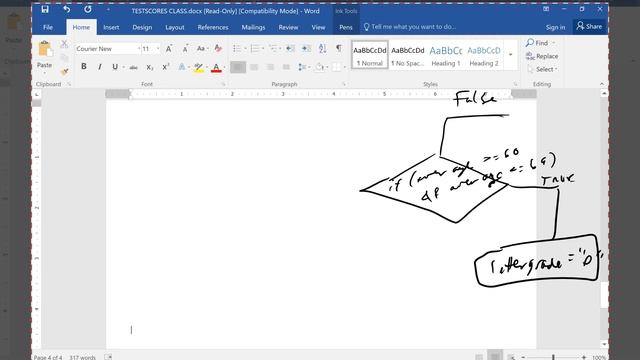Decrease font size with Shrink Font
The width and height of the screenshot is (640, 360).
(185, 49)
